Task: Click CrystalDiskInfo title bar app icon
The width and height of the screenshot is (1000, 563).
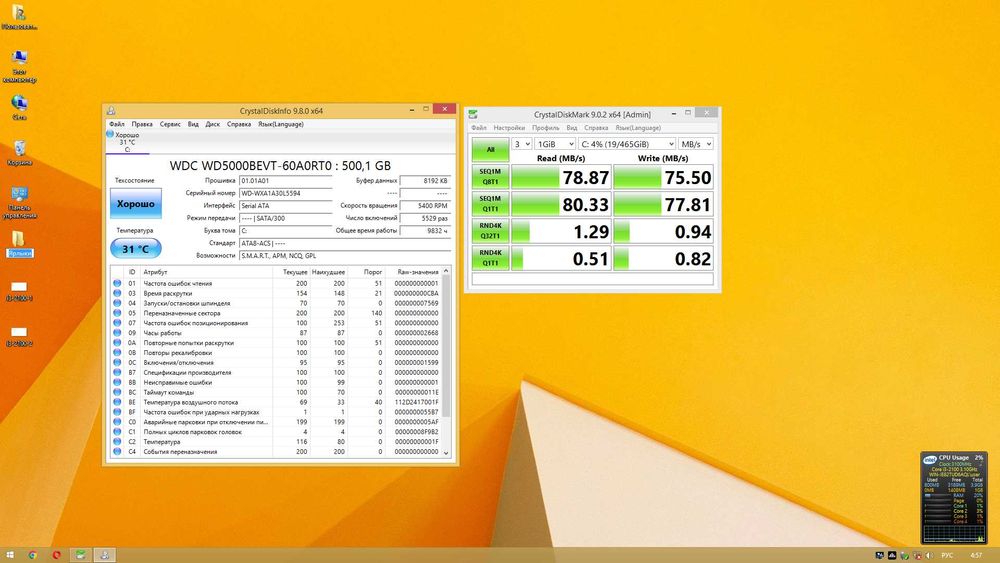Action: [x=111, y=110]
